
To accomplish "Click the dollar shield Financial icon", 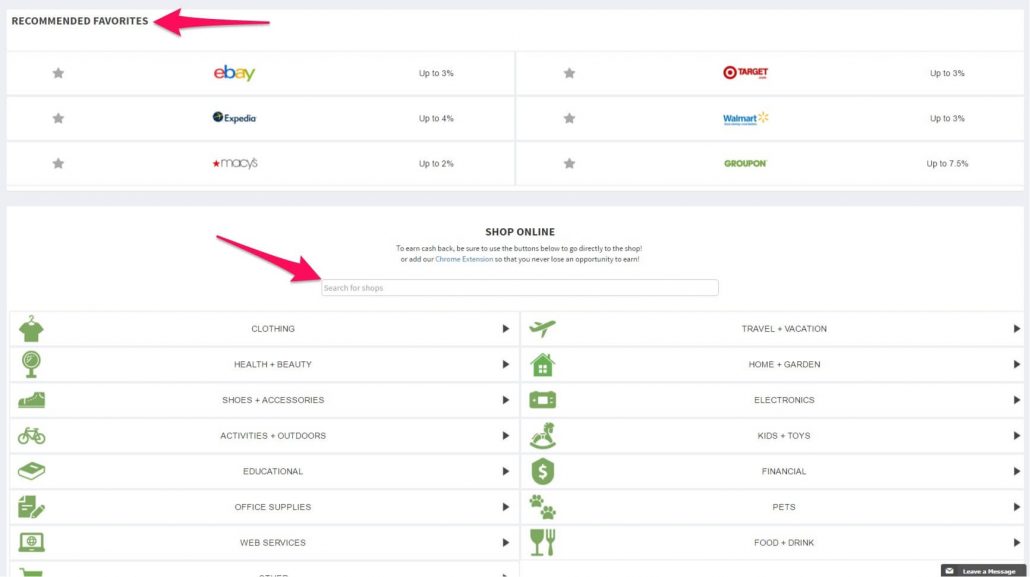I will [x=542, y=471].
